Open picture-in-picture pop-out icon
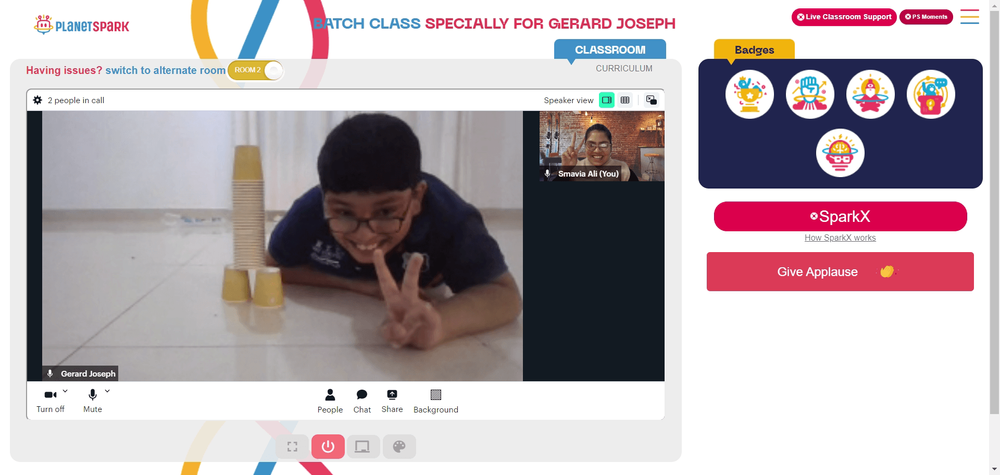Screen dimensions: 1000x475 651,100
